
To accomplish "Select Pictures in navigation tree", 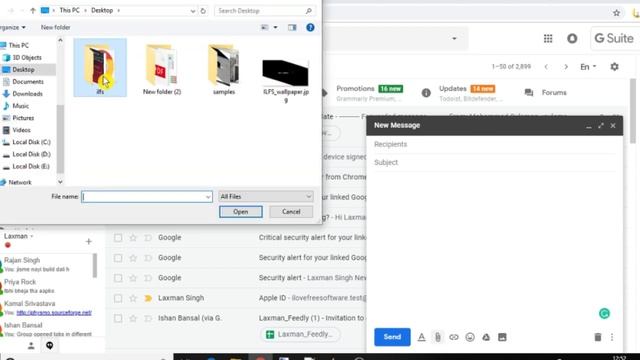I will point(23,118).
